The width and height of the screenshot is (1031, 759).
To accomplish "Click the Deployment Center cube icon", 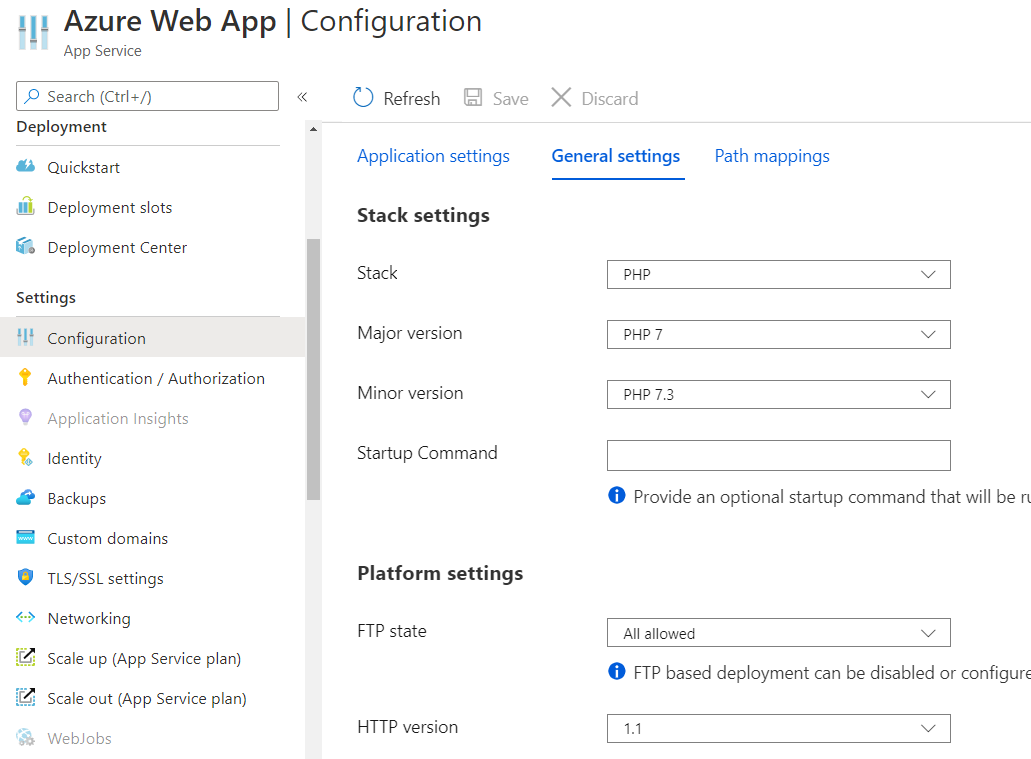I will [x=26, y=247].
